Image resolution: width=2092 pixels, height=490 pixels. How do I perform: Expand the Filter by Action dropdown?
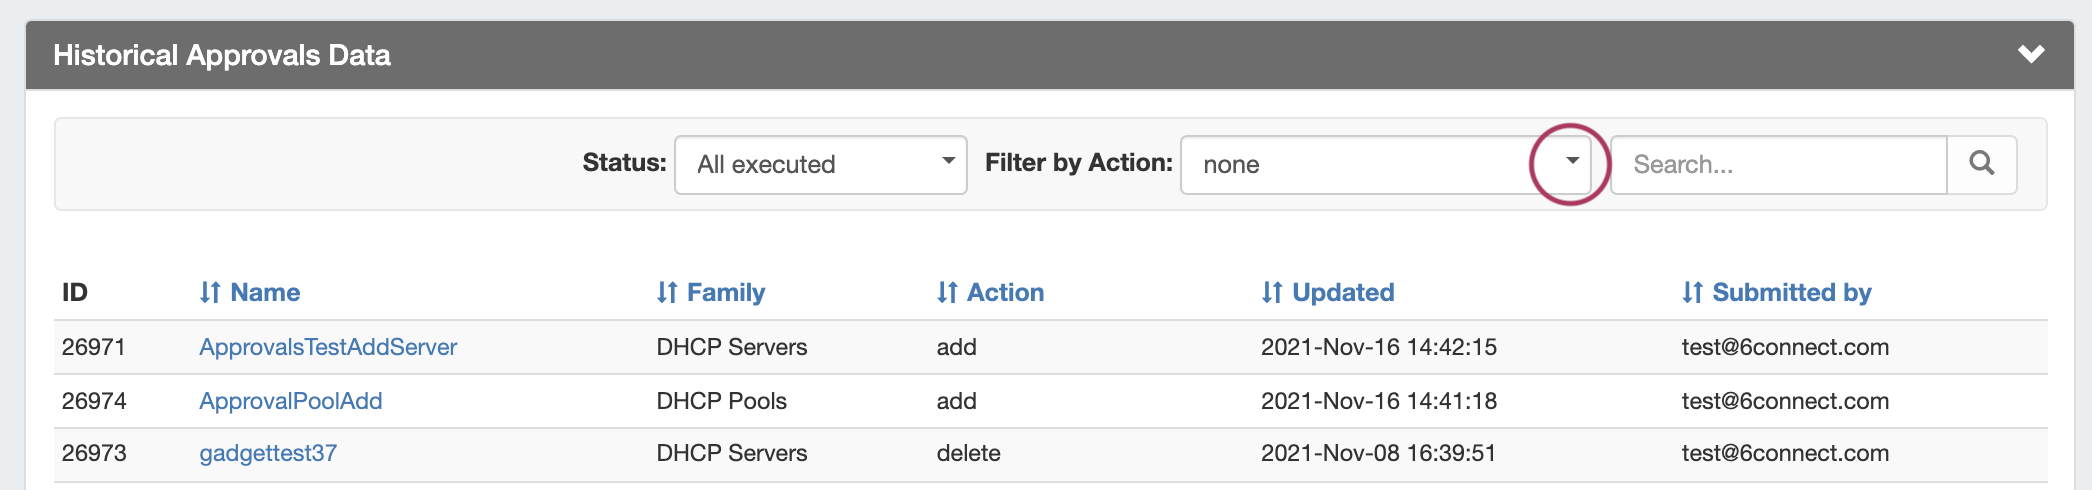(x=1571, y=163)
